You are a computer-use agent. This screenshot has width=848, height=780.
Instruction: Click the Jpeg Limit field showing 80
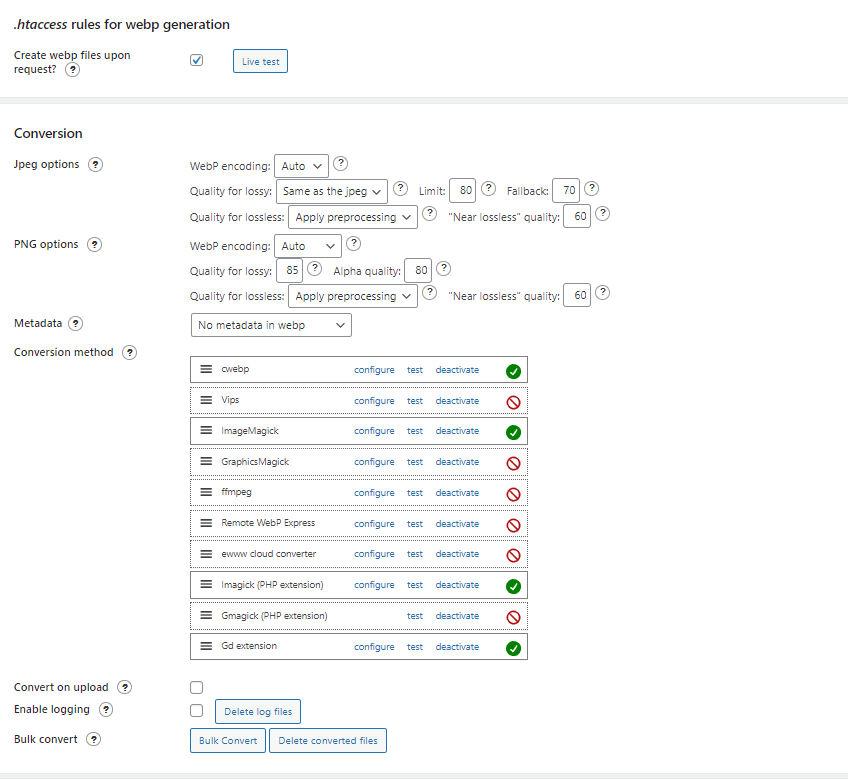point(462,190)
